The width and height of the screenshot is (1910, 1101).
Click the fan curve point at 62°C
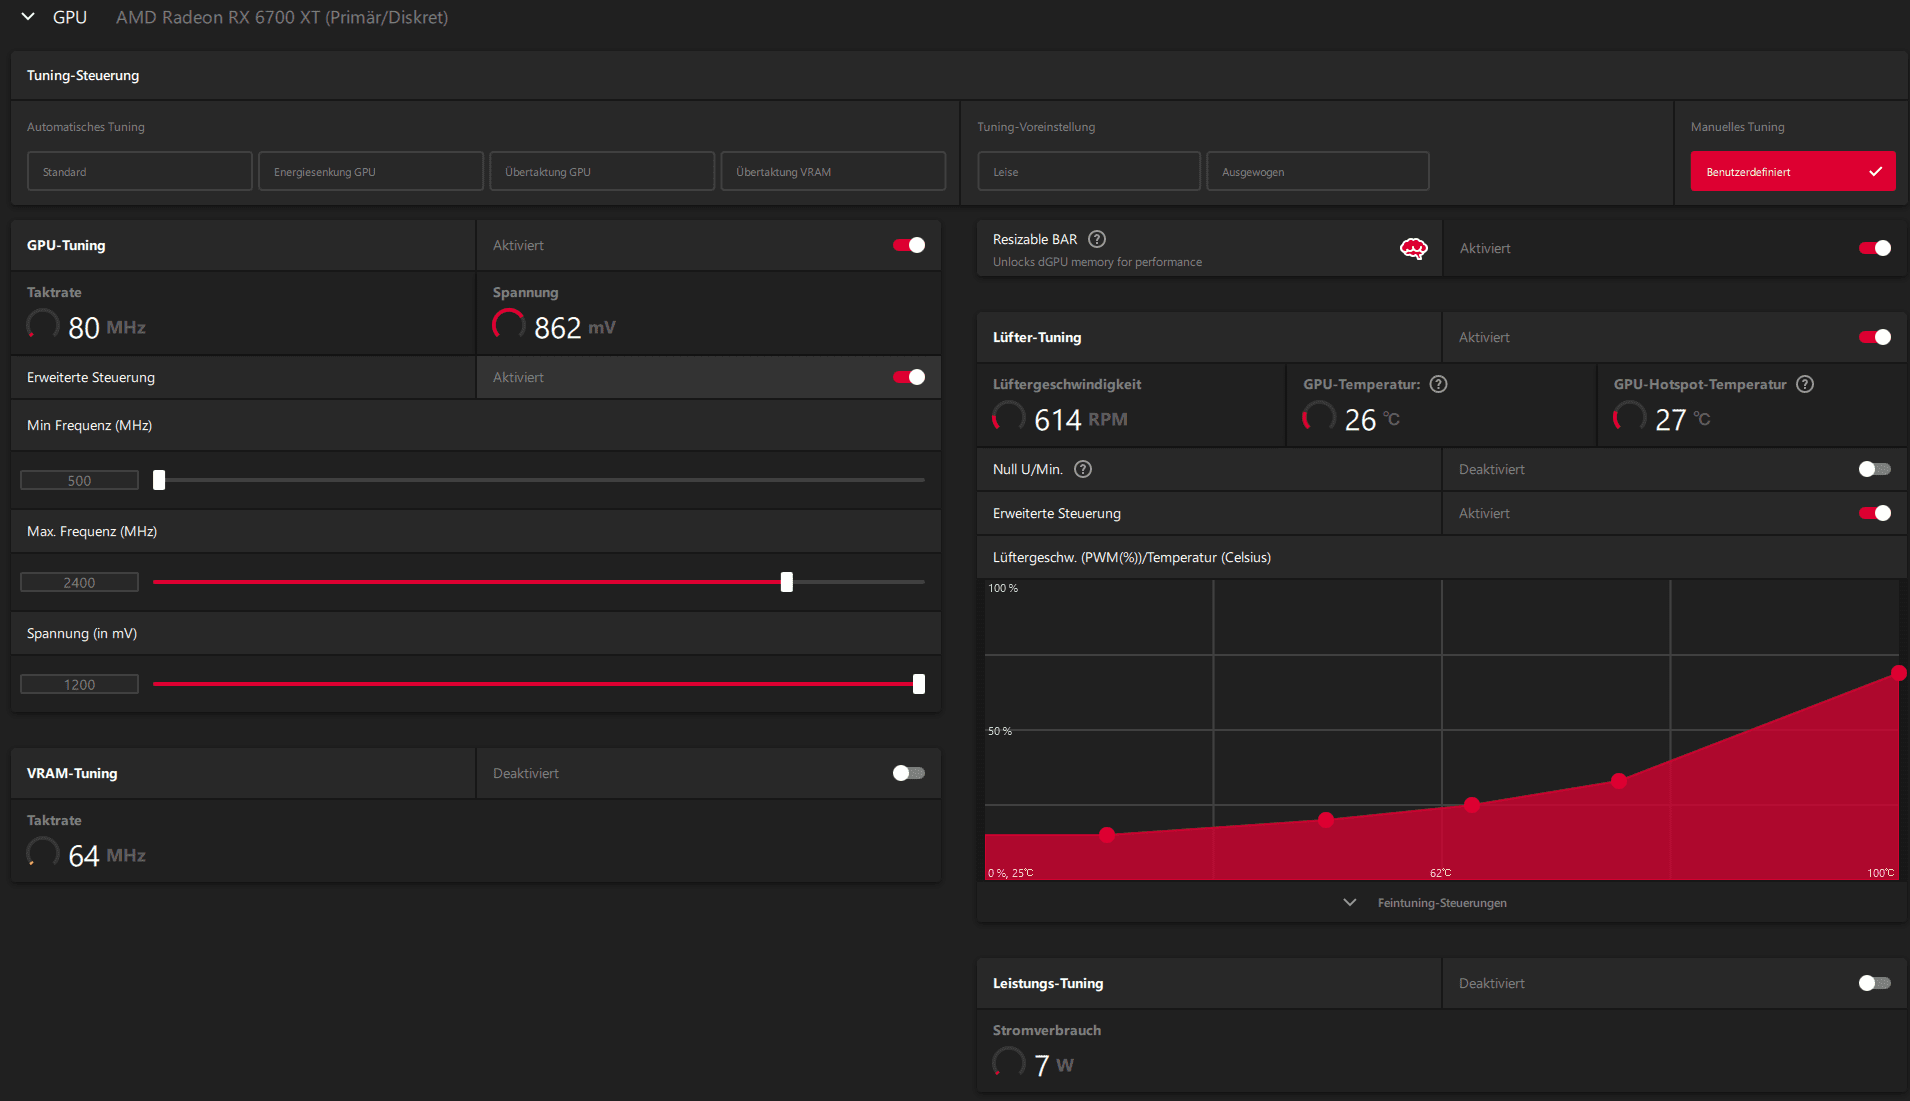tap(1472, 804)
